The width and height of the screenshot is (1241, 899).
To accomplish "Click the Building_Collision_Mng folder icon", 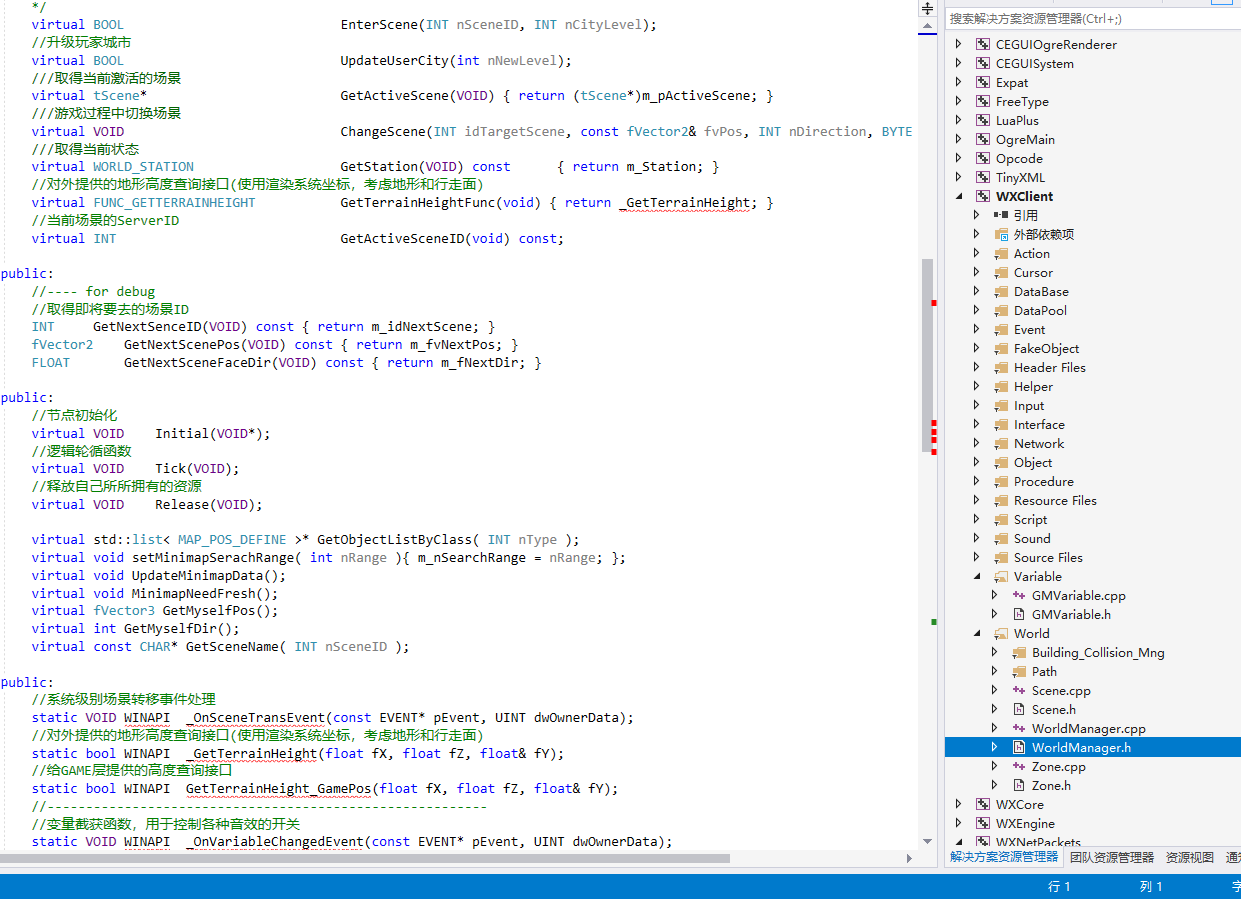I will pyautogui.click(x=1019, y=653).
